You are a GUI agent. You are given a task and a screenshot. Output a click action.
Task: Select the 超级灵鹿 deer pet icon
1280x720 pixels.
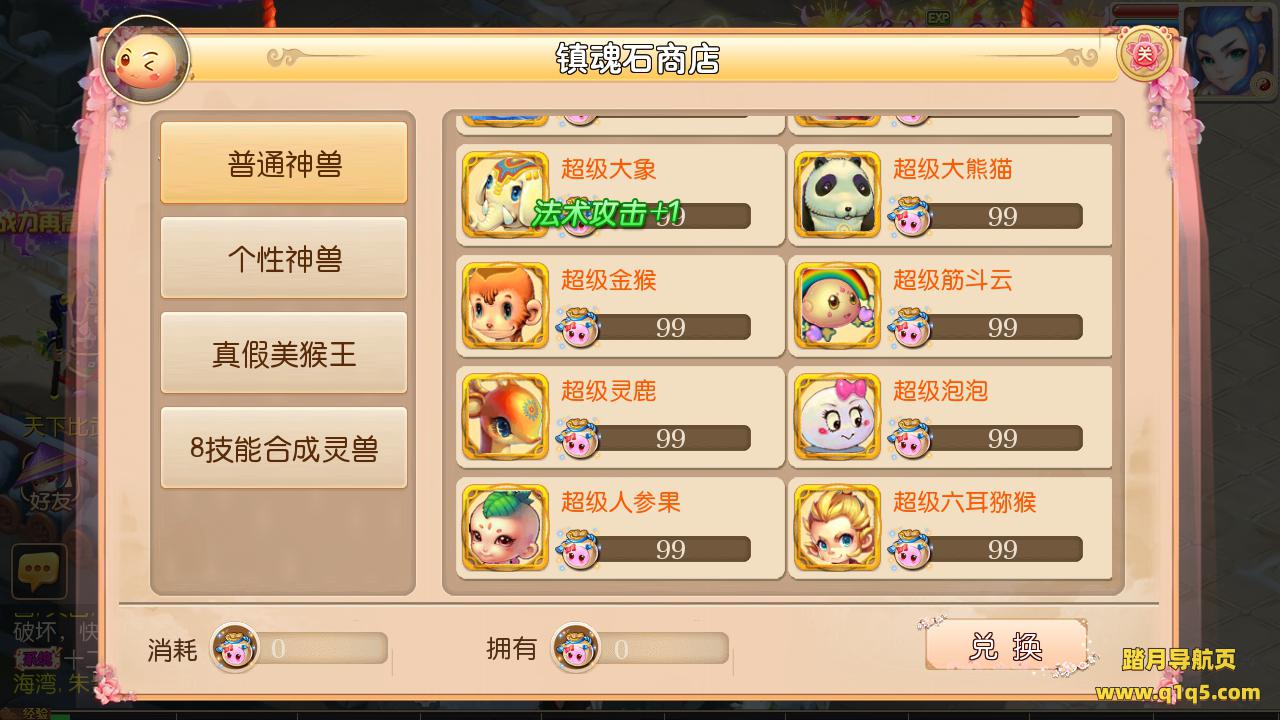[x=506, y=417]
